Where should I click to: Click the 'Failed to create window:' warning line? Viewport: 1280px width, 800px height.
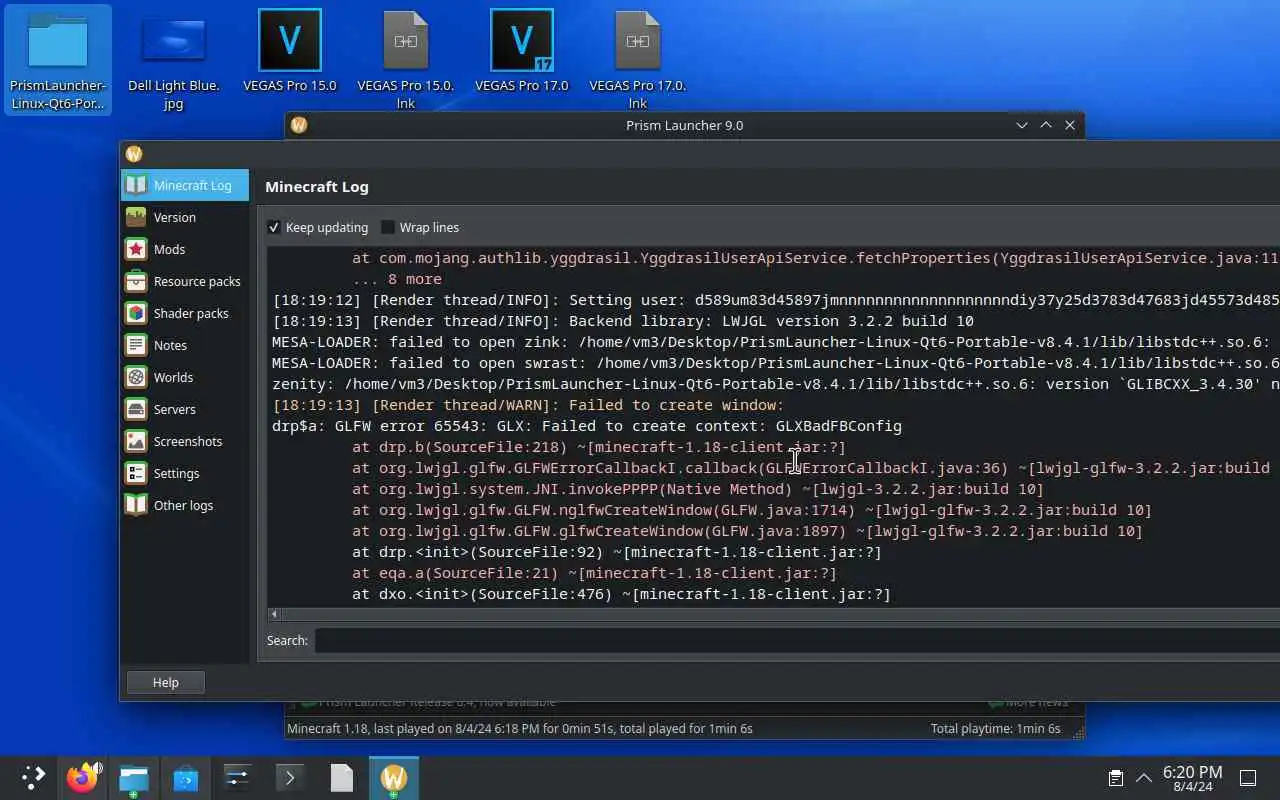click(528, 405)
